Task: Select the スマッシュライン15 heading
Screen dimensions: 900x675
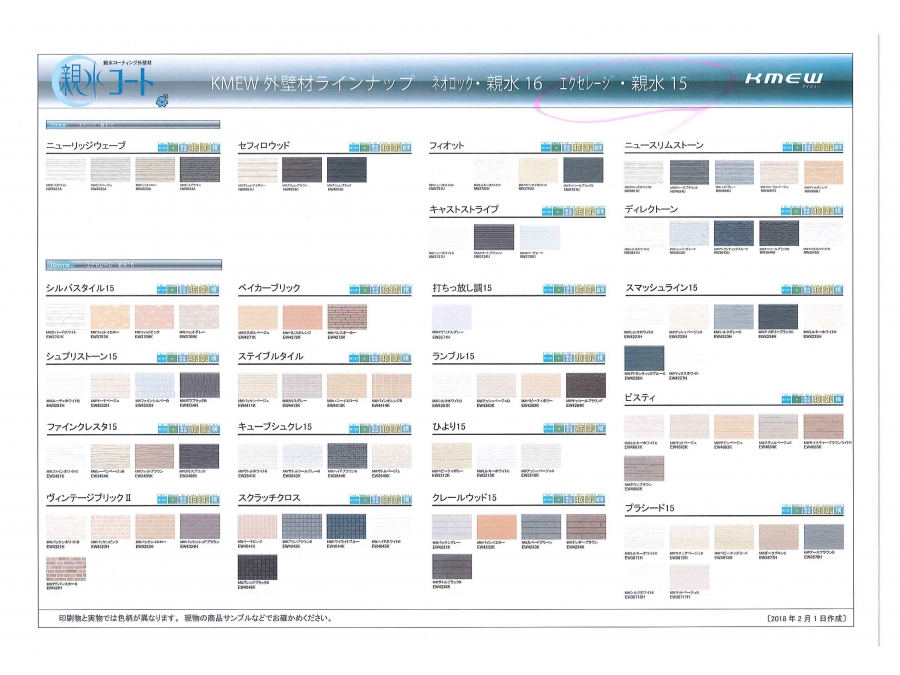Action: point(661,288)
